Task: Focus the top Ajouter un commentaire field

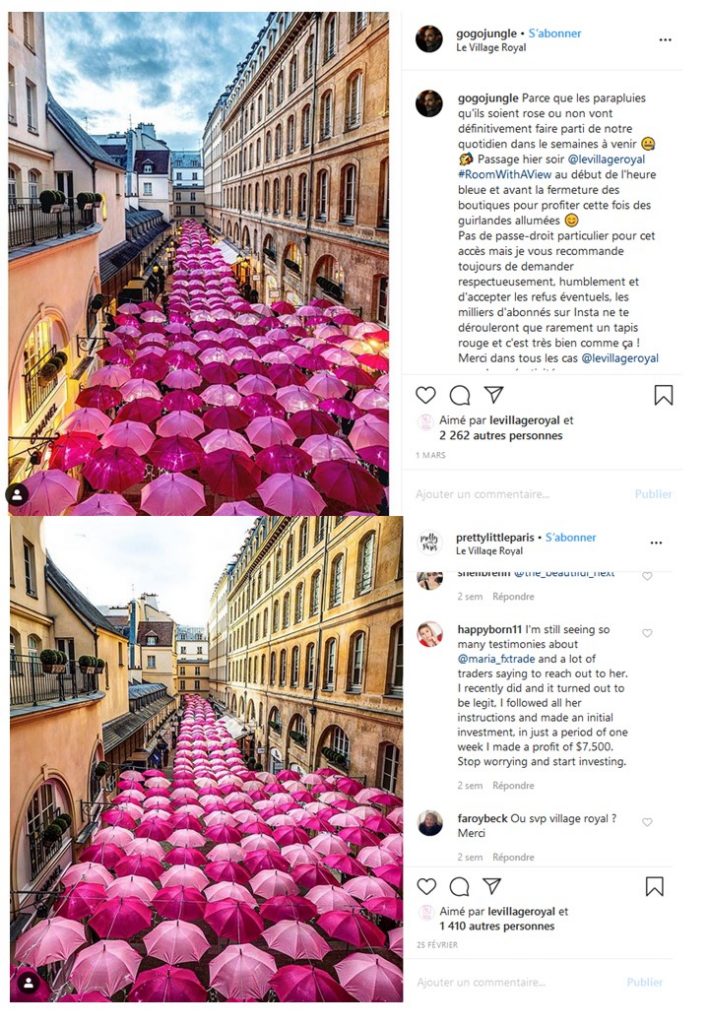Action: (519, 494)
